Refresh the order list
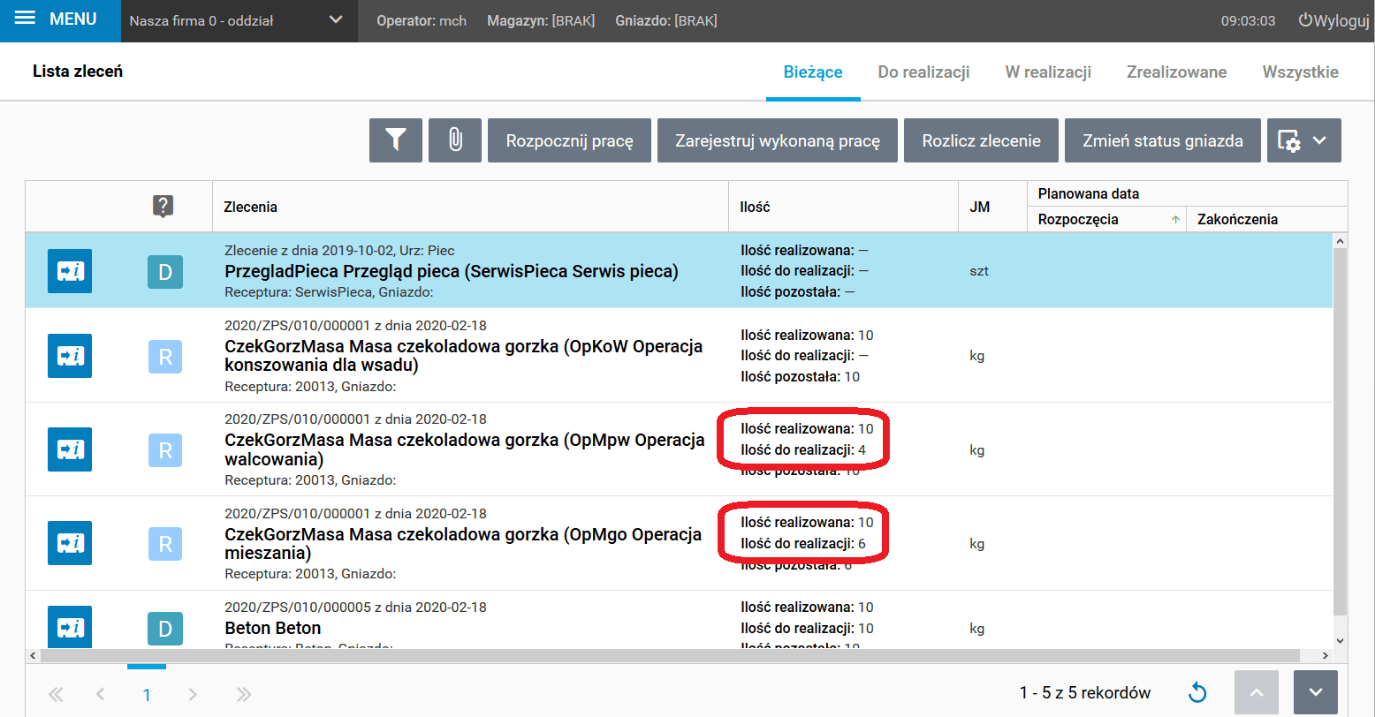1375x717 pixels. tap(1197, 693)
